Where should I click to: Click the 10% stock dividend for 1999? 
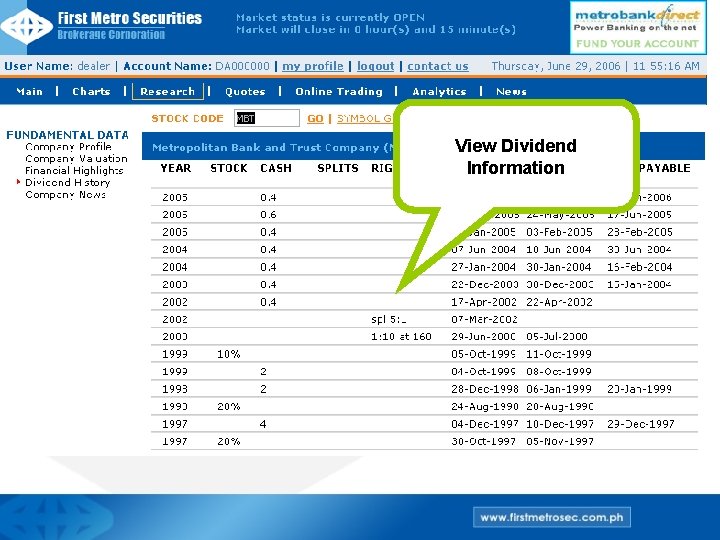click(229, 354)
